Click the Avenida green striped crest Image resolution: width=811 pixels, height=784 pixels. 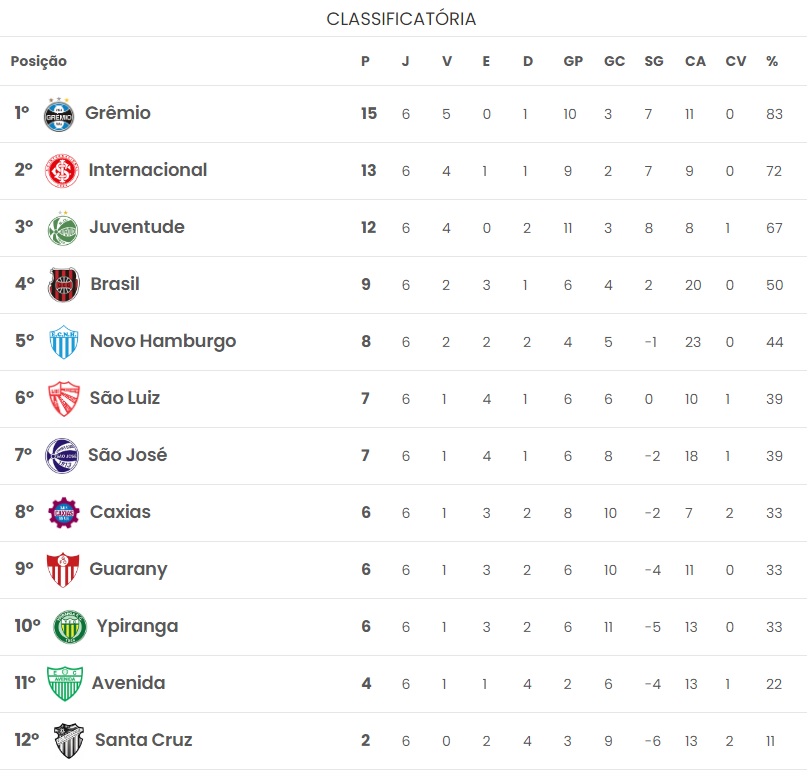coord(65,684)
